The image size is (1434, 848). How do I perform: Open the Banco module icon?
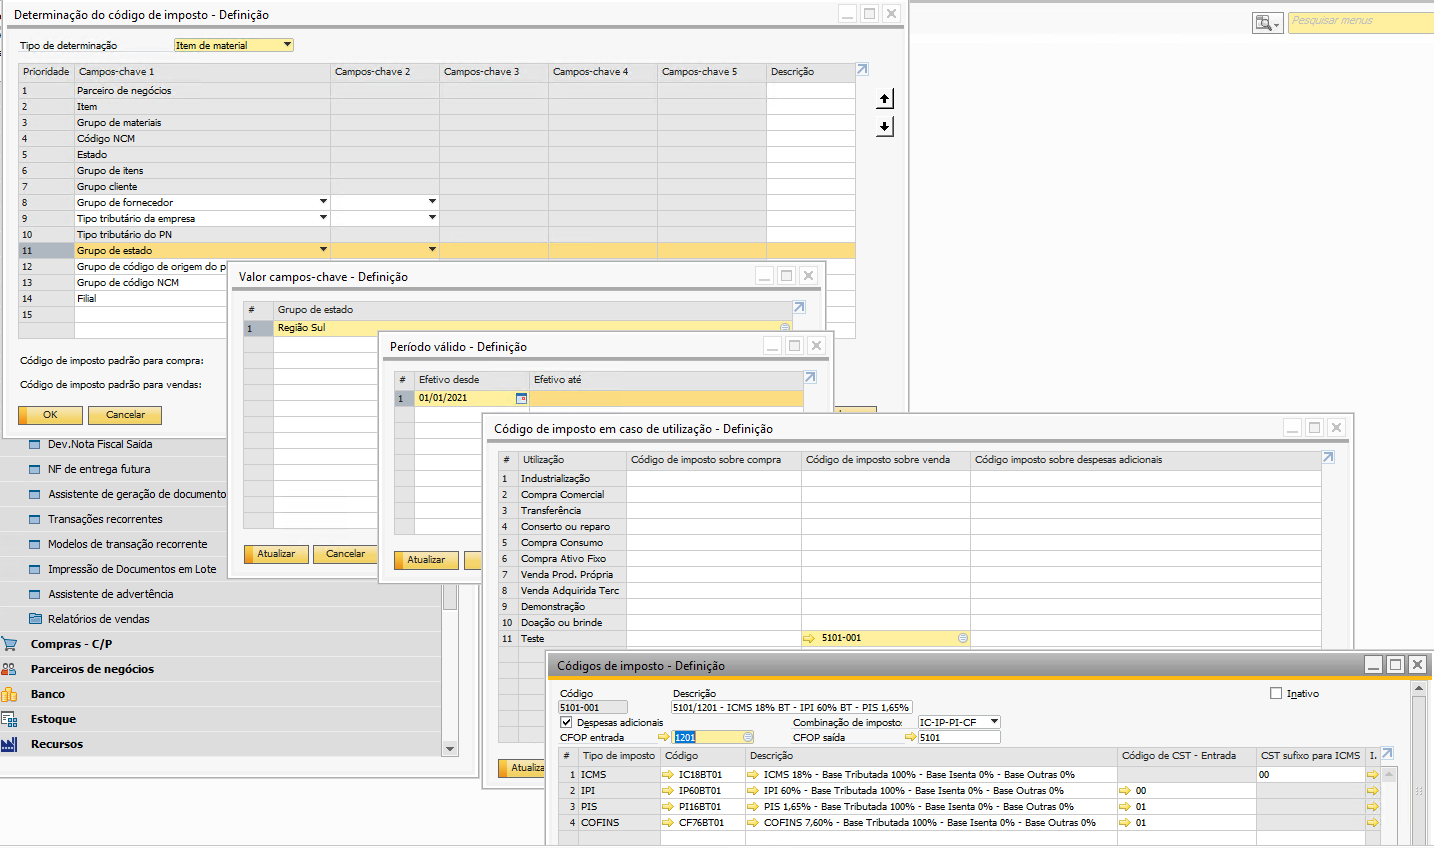(10, 694)
